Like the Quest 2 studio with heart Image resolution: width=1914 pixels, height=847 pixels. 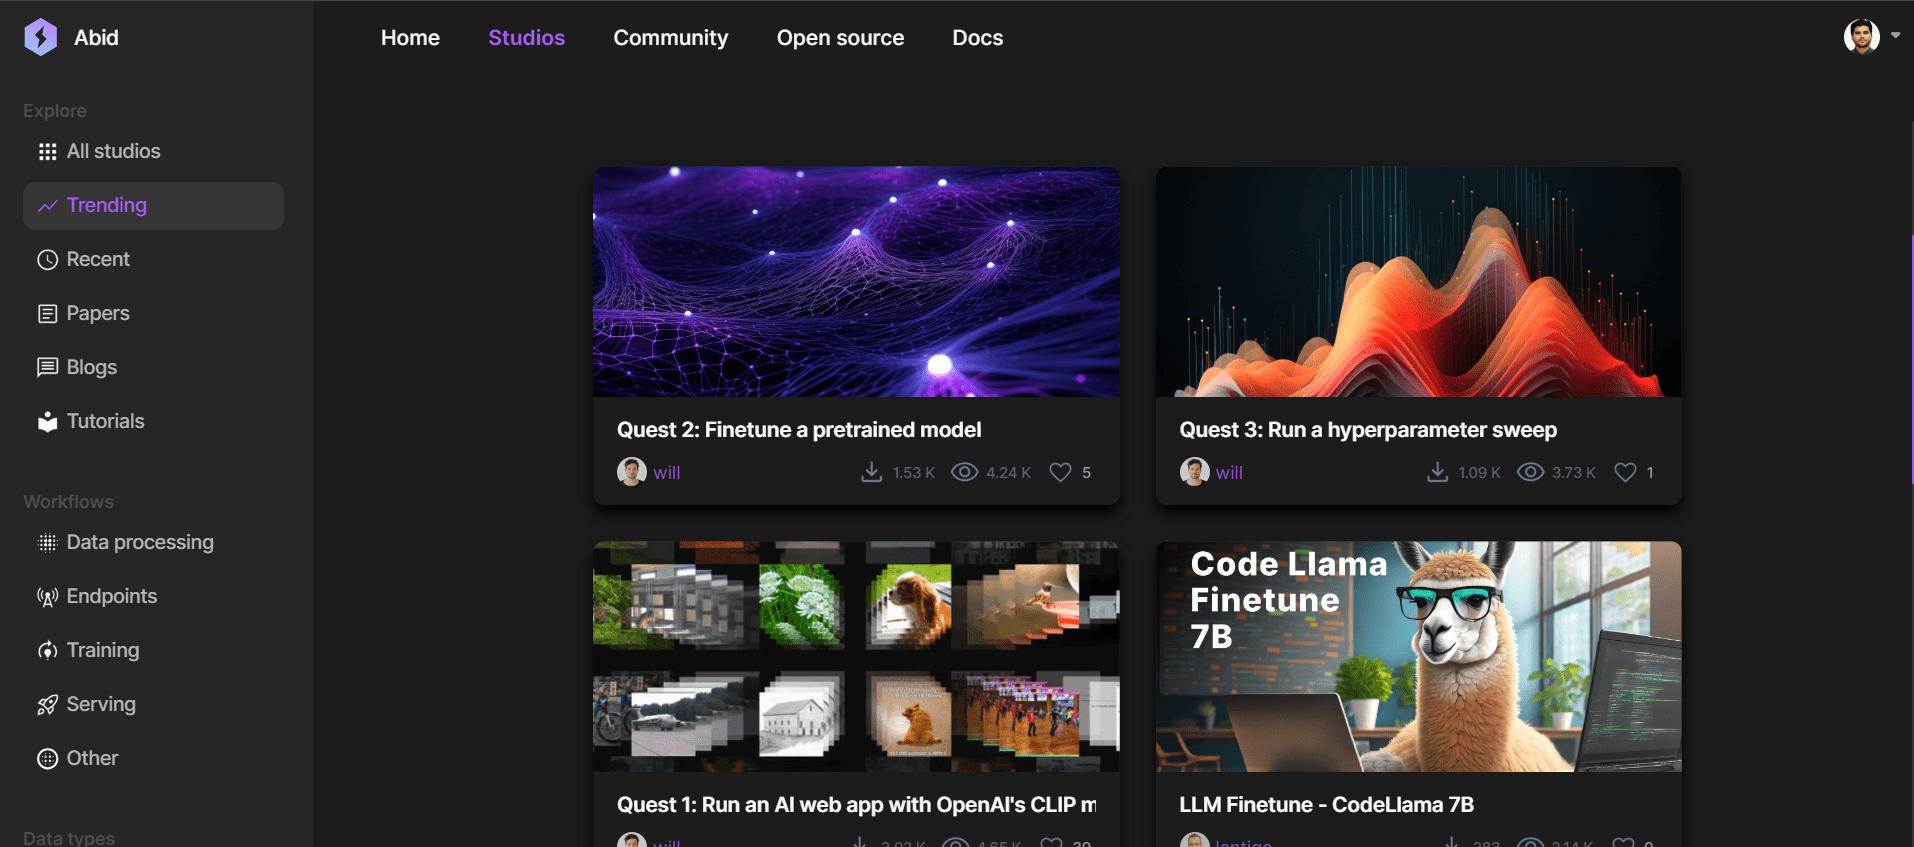point(1060,472)
